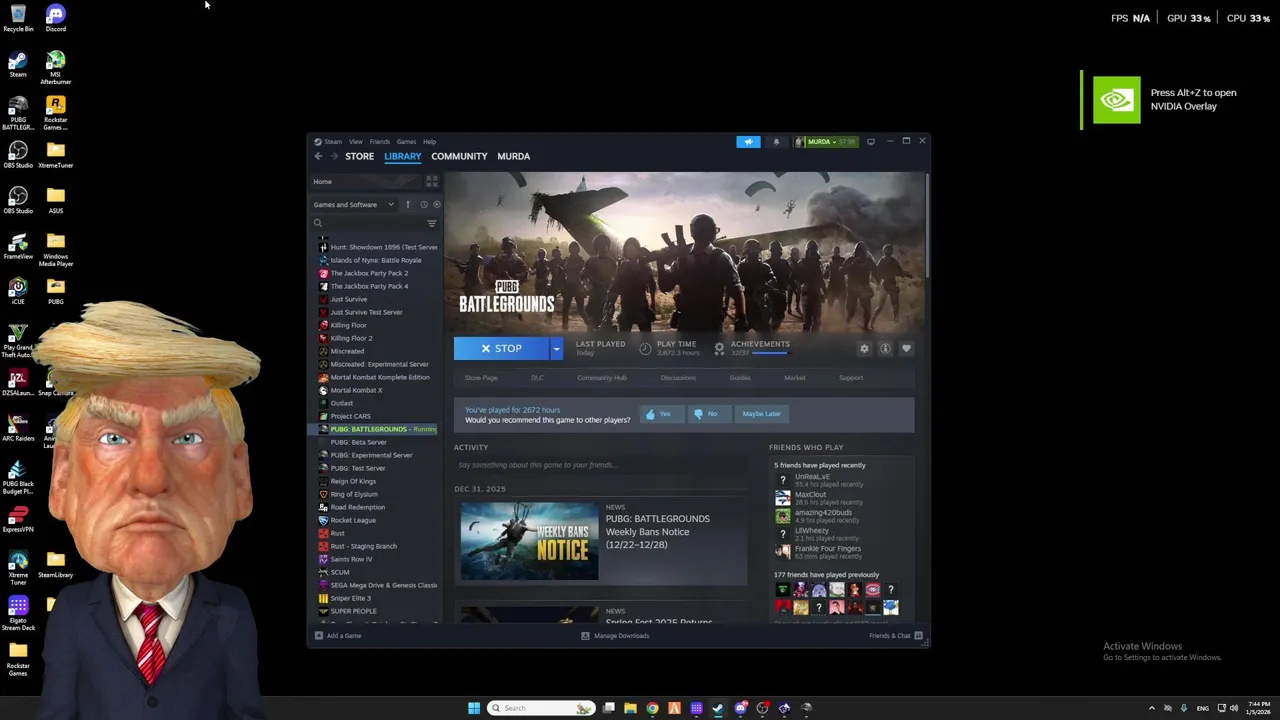Screen dimensions: 1280x720
Task: Open Discord desktop shortcut
Action: click(55, 18)
